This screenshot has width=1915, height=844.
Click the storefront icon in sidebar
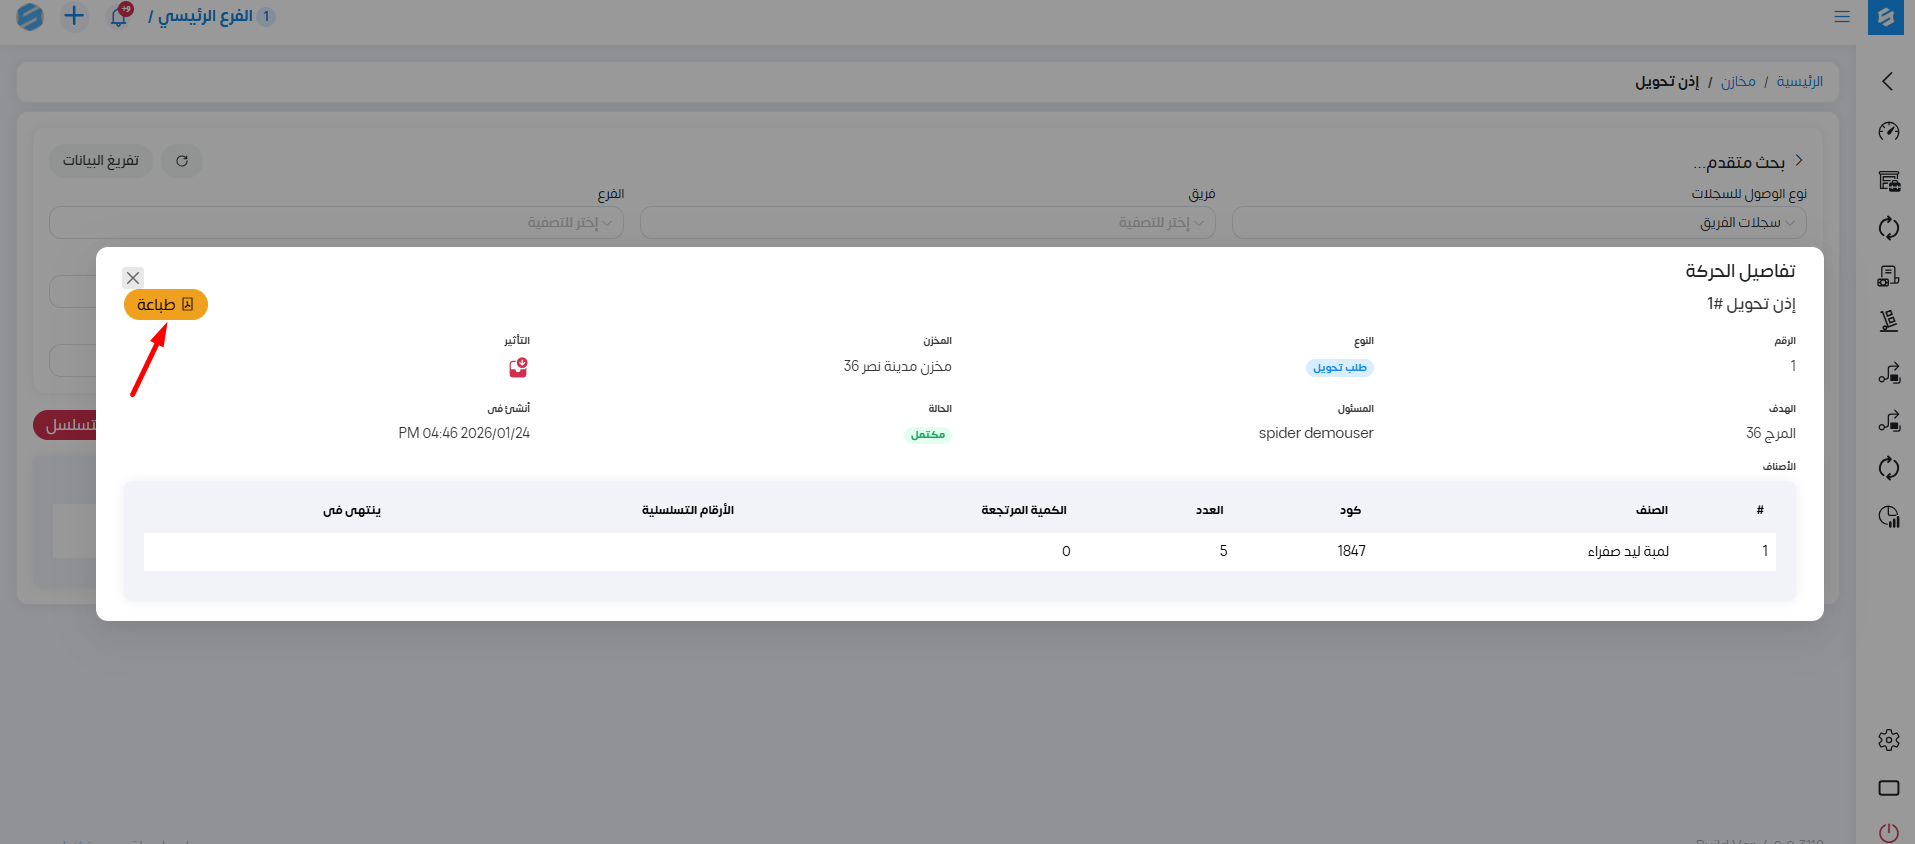(1888, 181)
